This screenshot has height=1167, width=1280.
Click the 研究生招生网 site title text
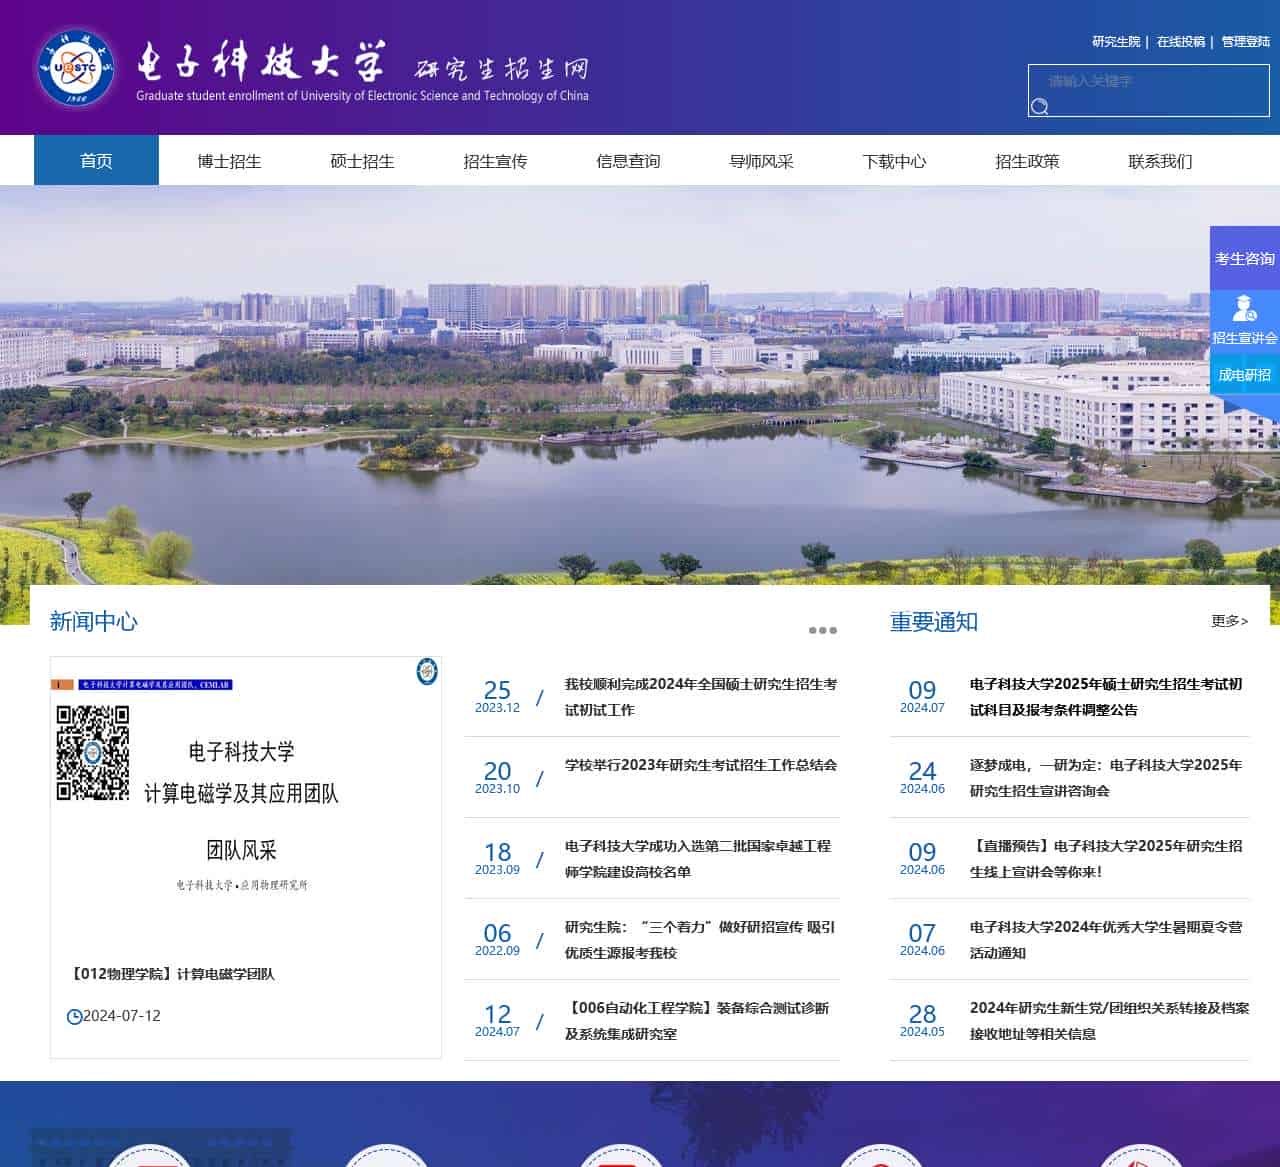(501, 68)
